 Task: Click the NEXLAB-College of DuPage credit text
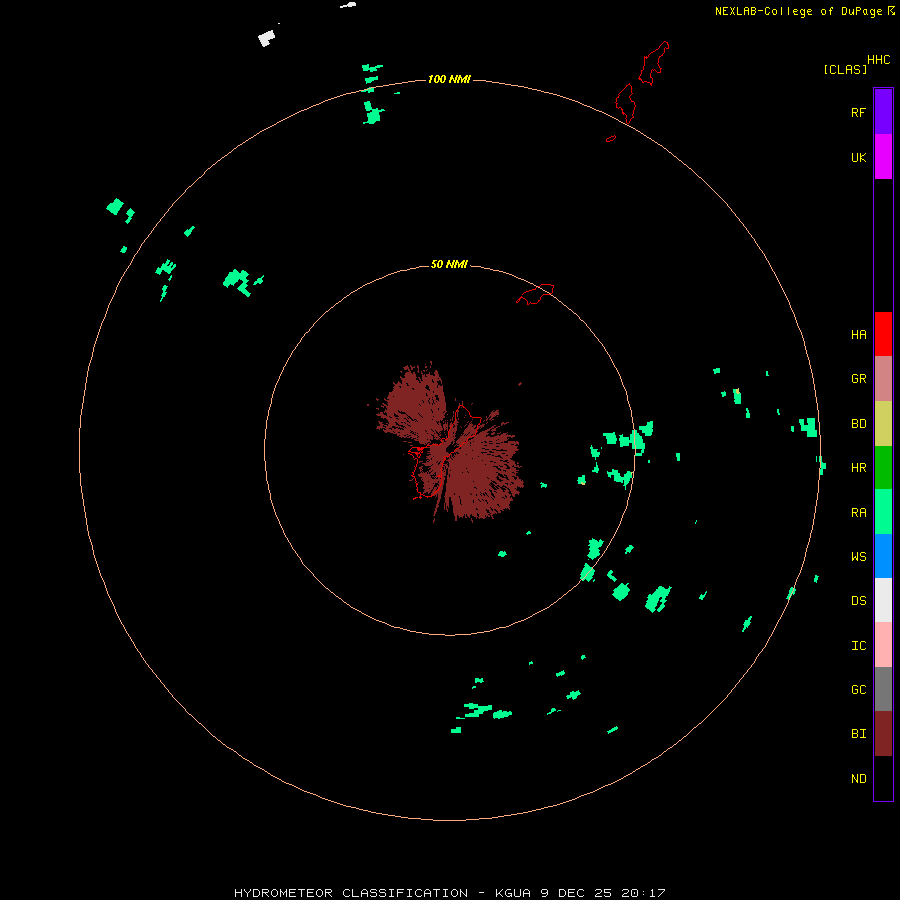tap(798, 11)
